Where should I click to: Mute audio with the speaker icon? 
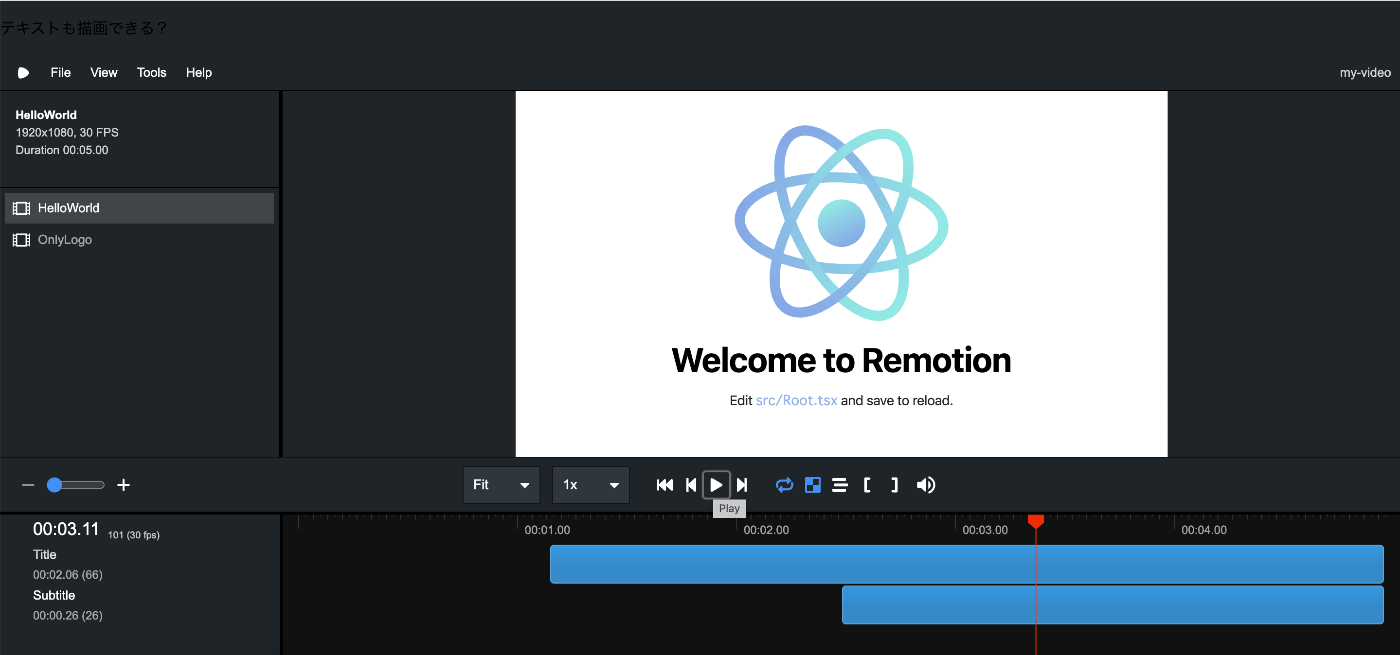pos(925,485)
